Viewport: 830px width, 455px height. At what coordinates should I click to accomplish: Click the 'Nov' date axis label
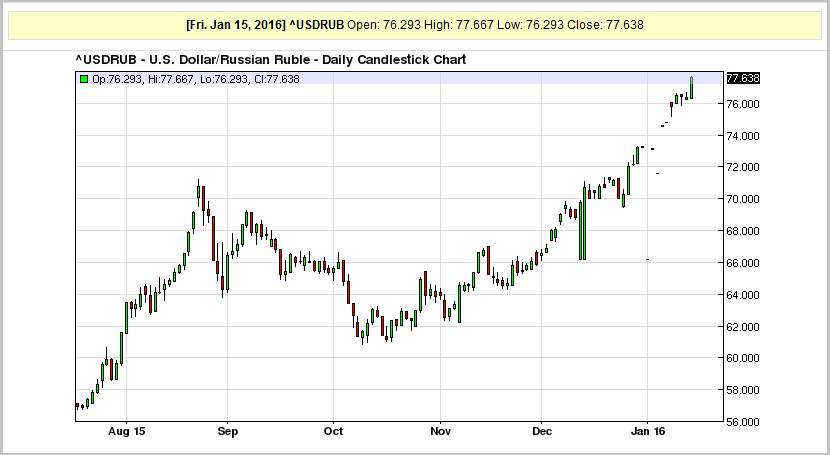(x=440, y=431)
